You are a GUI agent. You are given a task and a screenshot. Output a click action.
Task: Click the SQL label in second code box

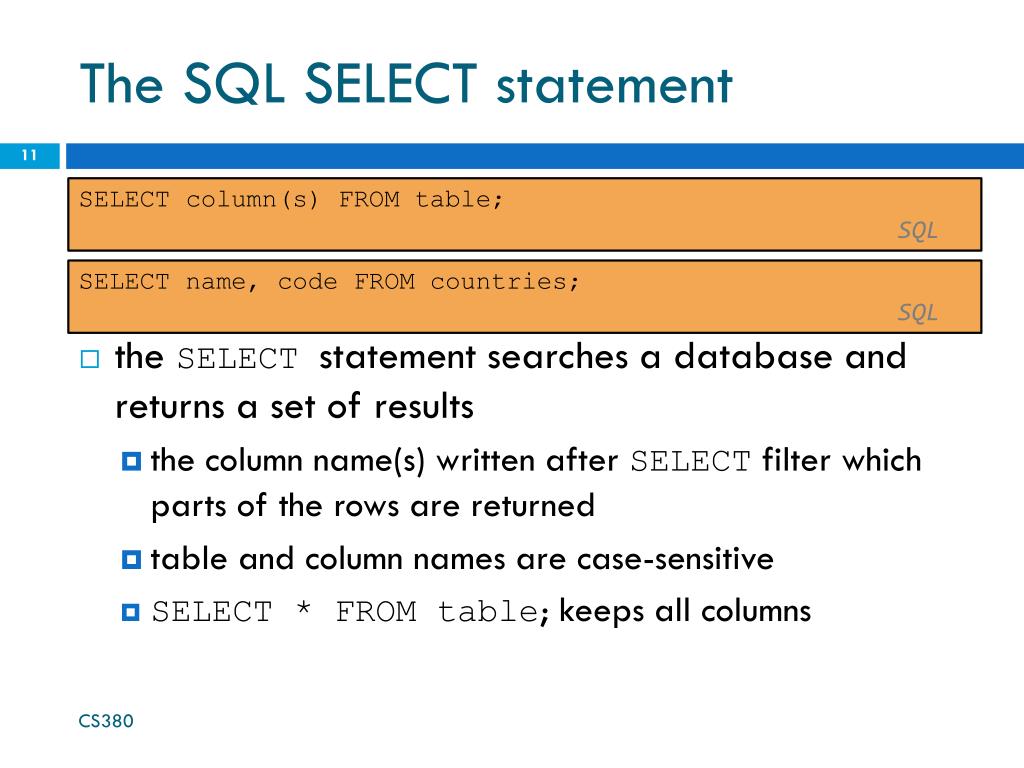(917, 313)
